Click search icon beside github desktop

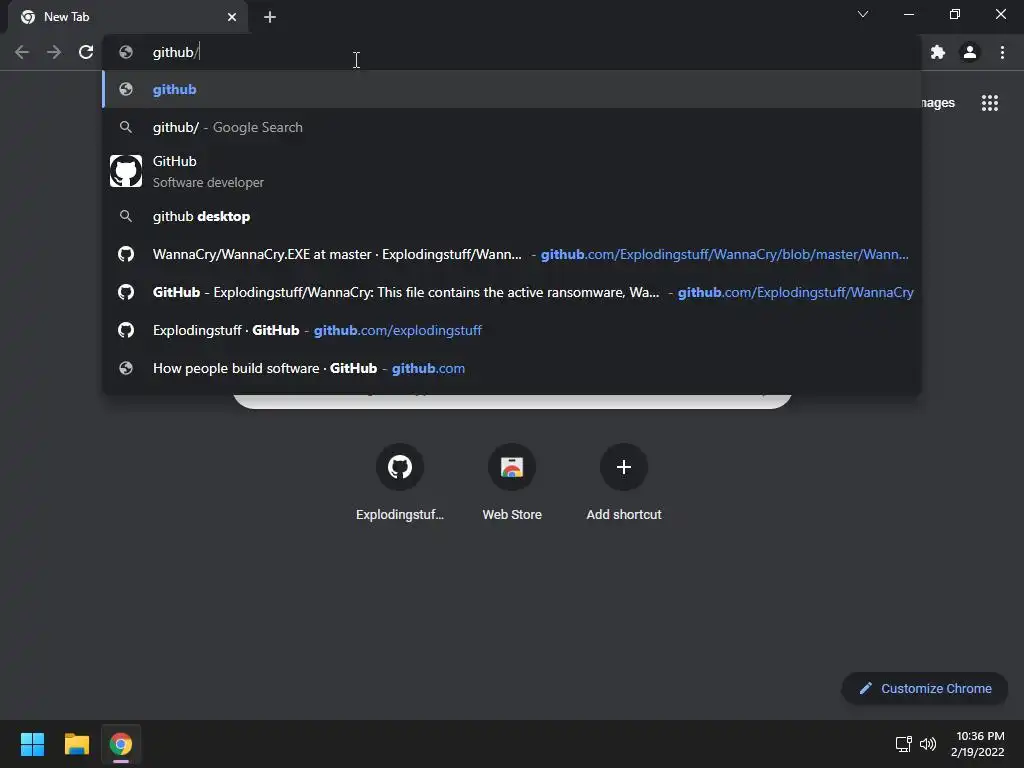click(x=126, y=216)
